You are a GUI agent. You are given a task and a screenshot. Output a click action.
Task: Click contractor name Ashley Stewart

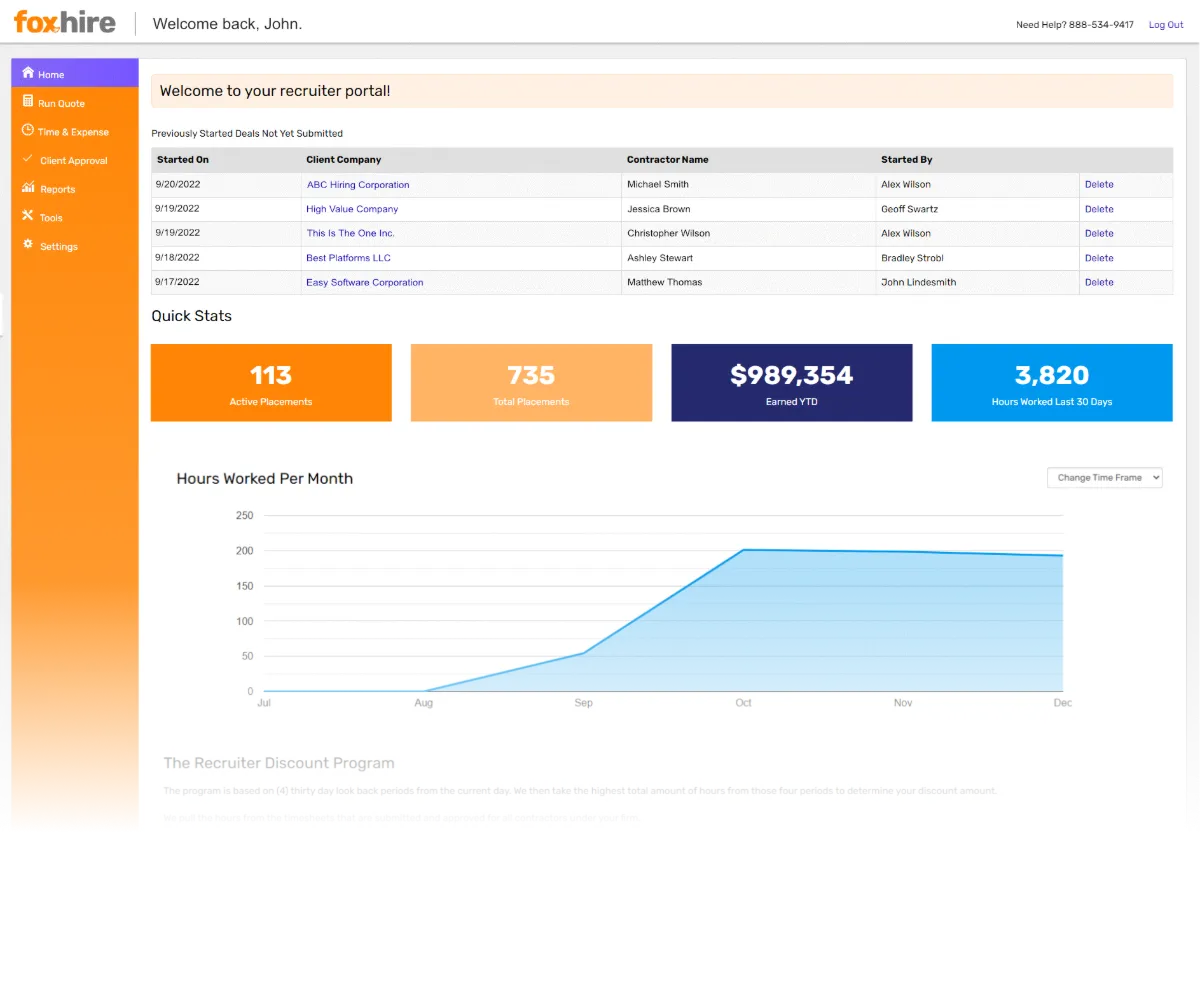[x=660, y=258]
